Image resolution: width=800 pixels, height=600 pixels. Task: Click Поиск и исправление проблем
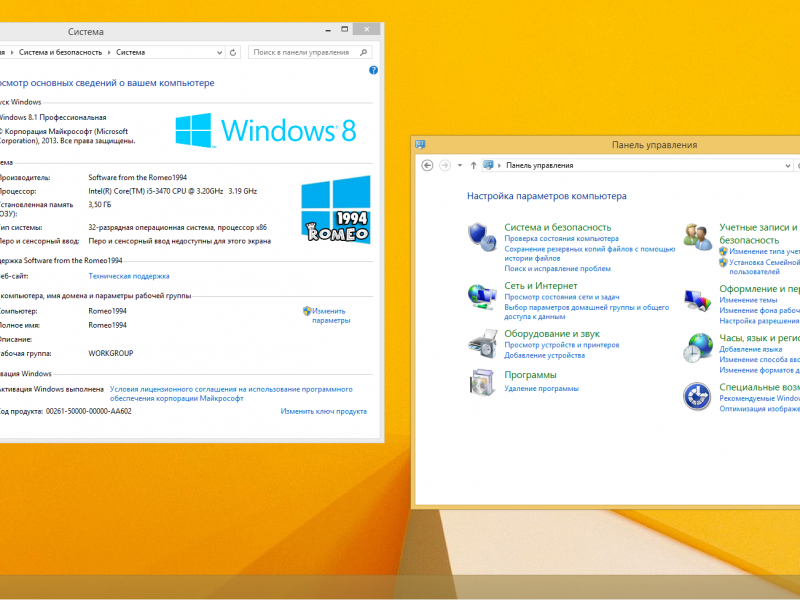click(x=557, y=268)
